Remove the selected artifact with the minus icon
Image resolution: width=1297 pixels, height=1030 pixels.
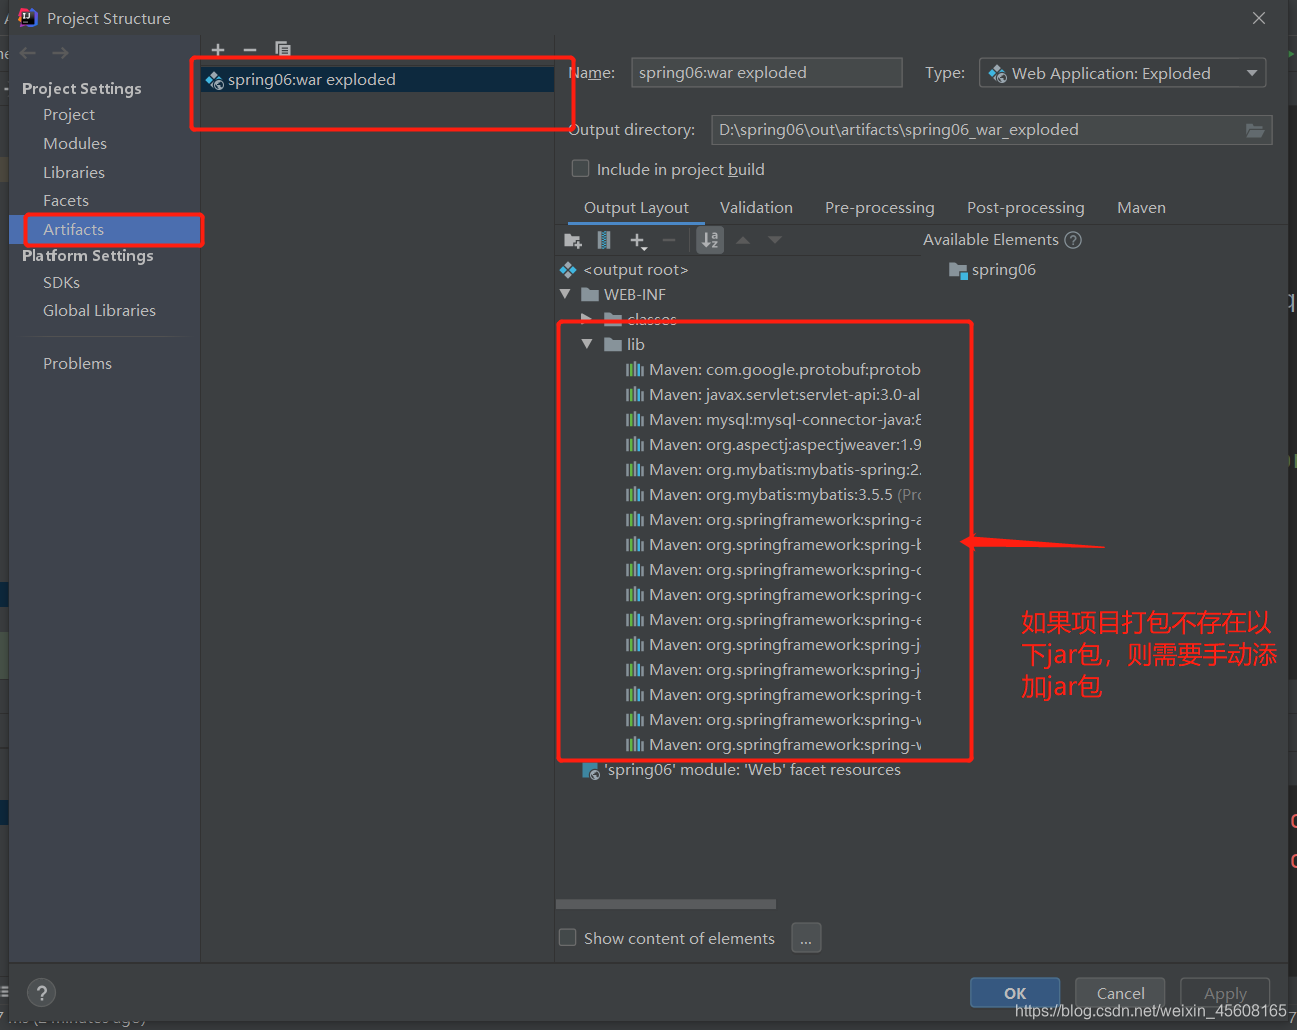point(250,49)
